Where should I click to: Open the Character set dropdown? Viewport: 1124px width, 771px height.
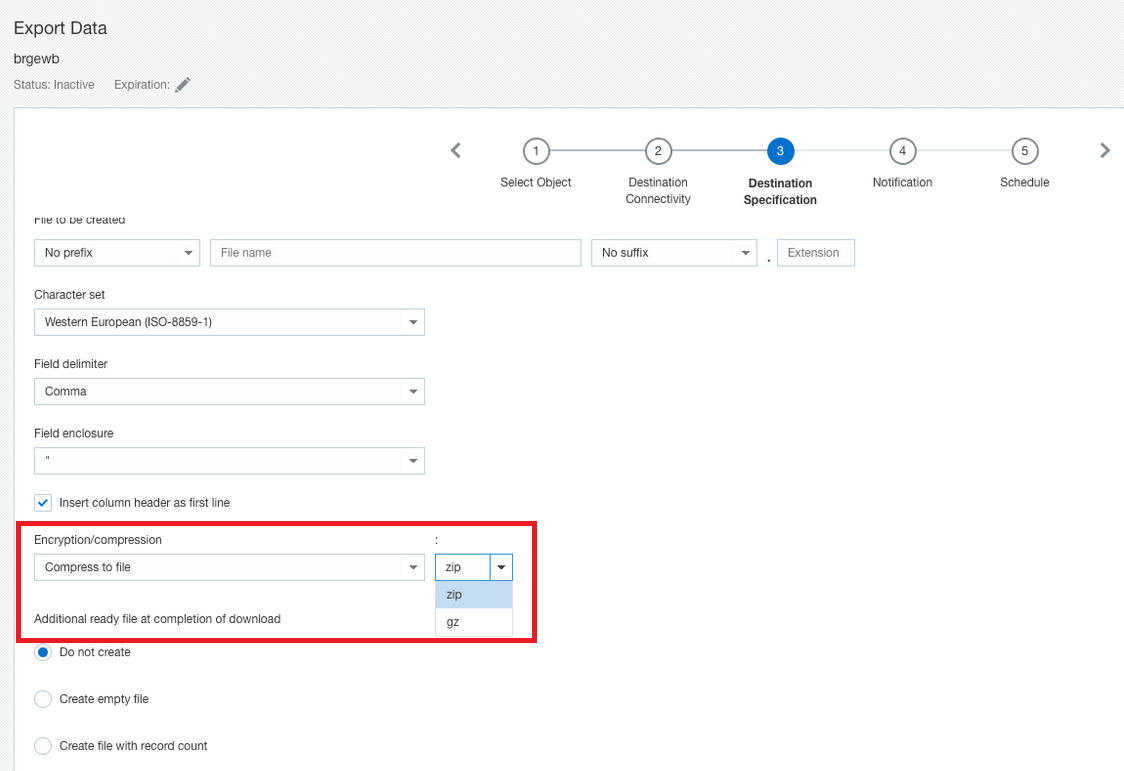(412, 321)
